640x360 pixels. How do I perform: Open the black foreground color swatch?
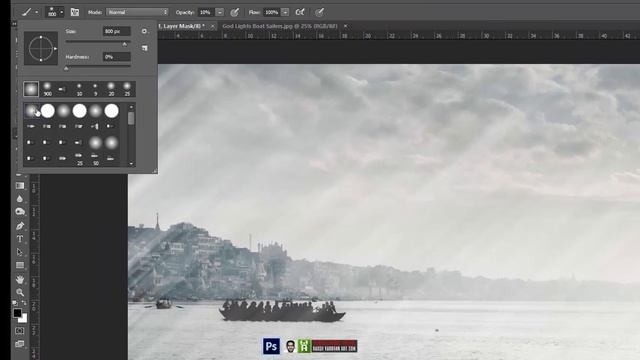pos(17,313)
